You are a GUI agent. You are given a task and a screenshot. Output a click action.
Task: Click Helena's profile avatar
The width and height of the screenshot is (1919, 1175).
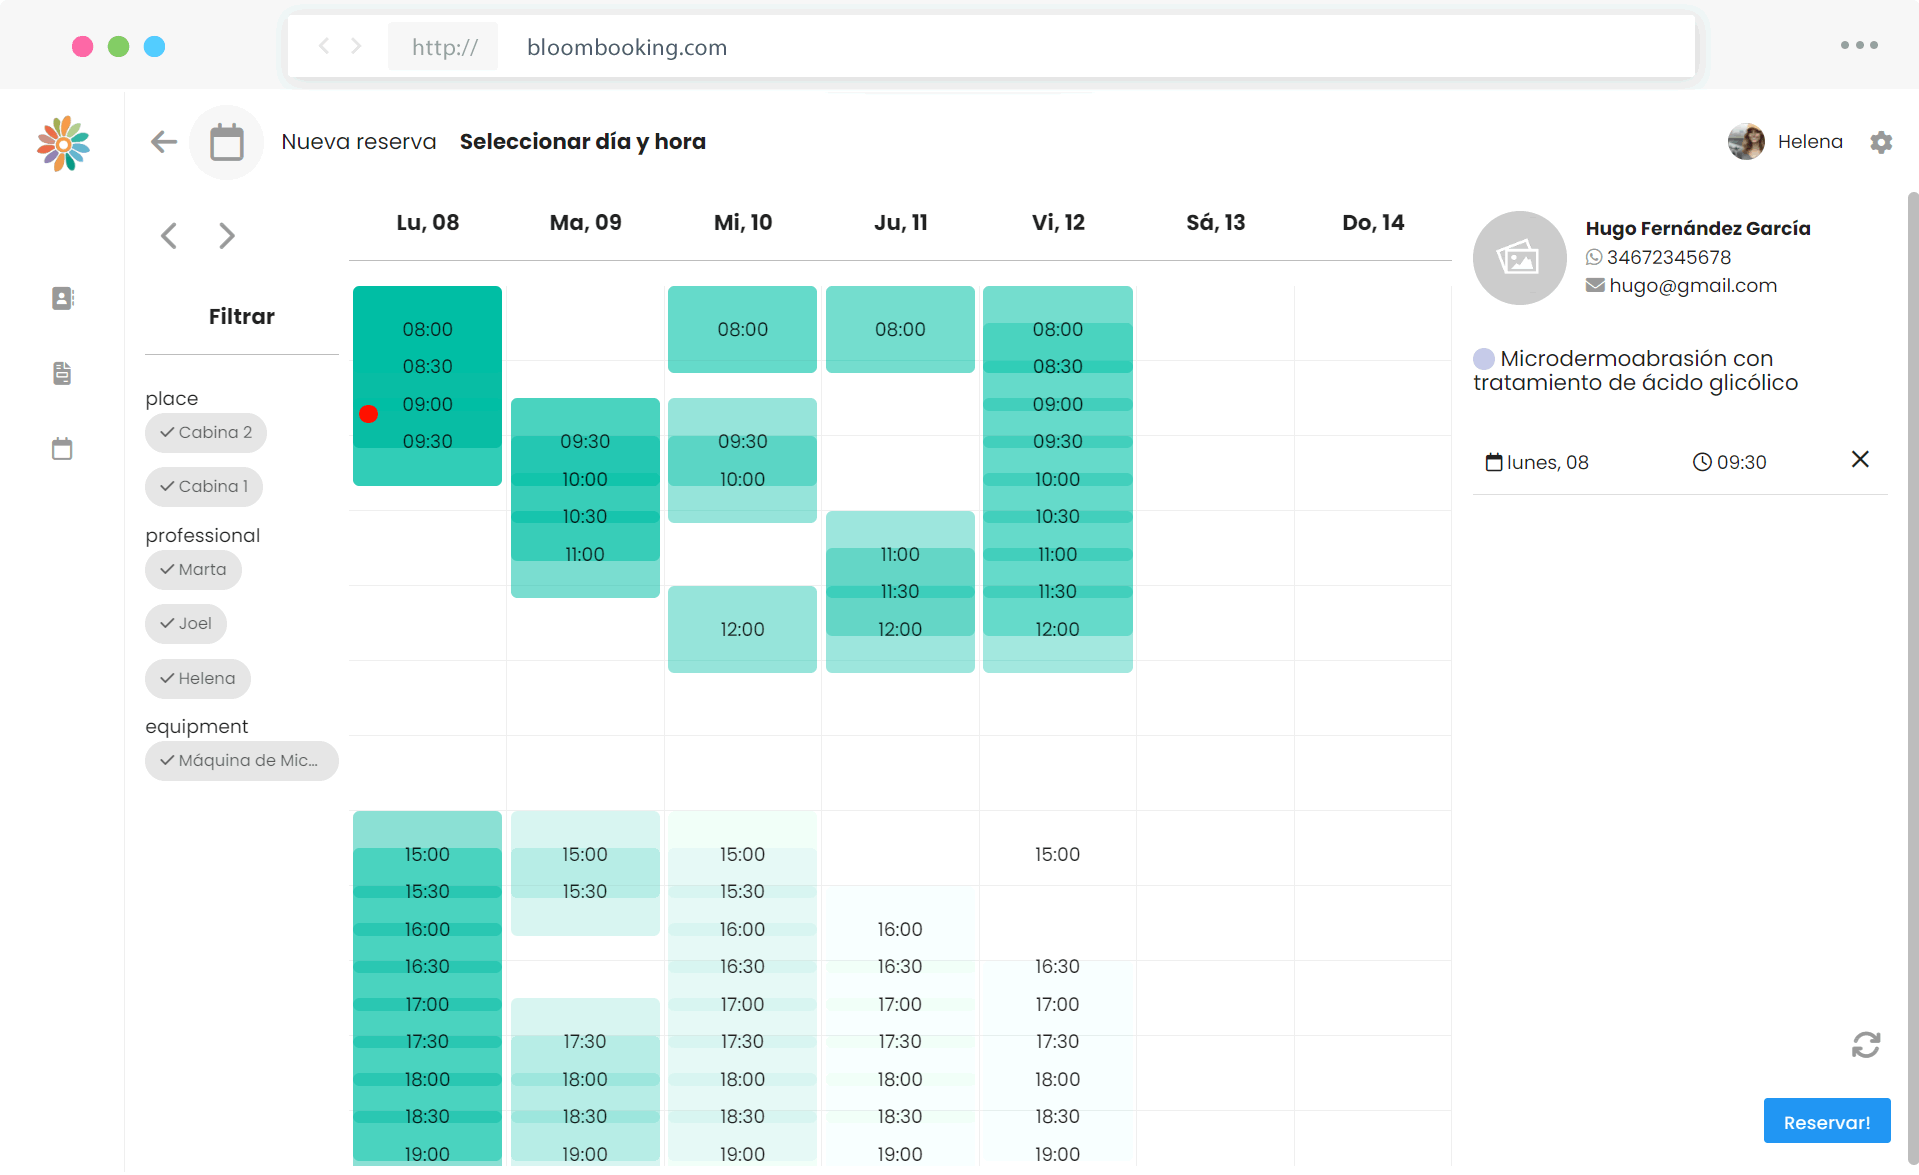coord(1746,142)
